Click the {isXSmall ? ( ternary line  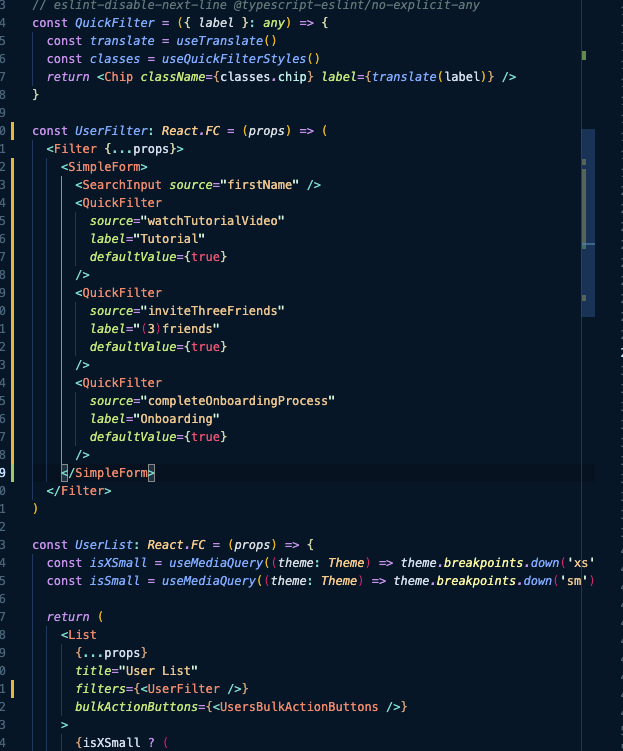click(122, 743)
